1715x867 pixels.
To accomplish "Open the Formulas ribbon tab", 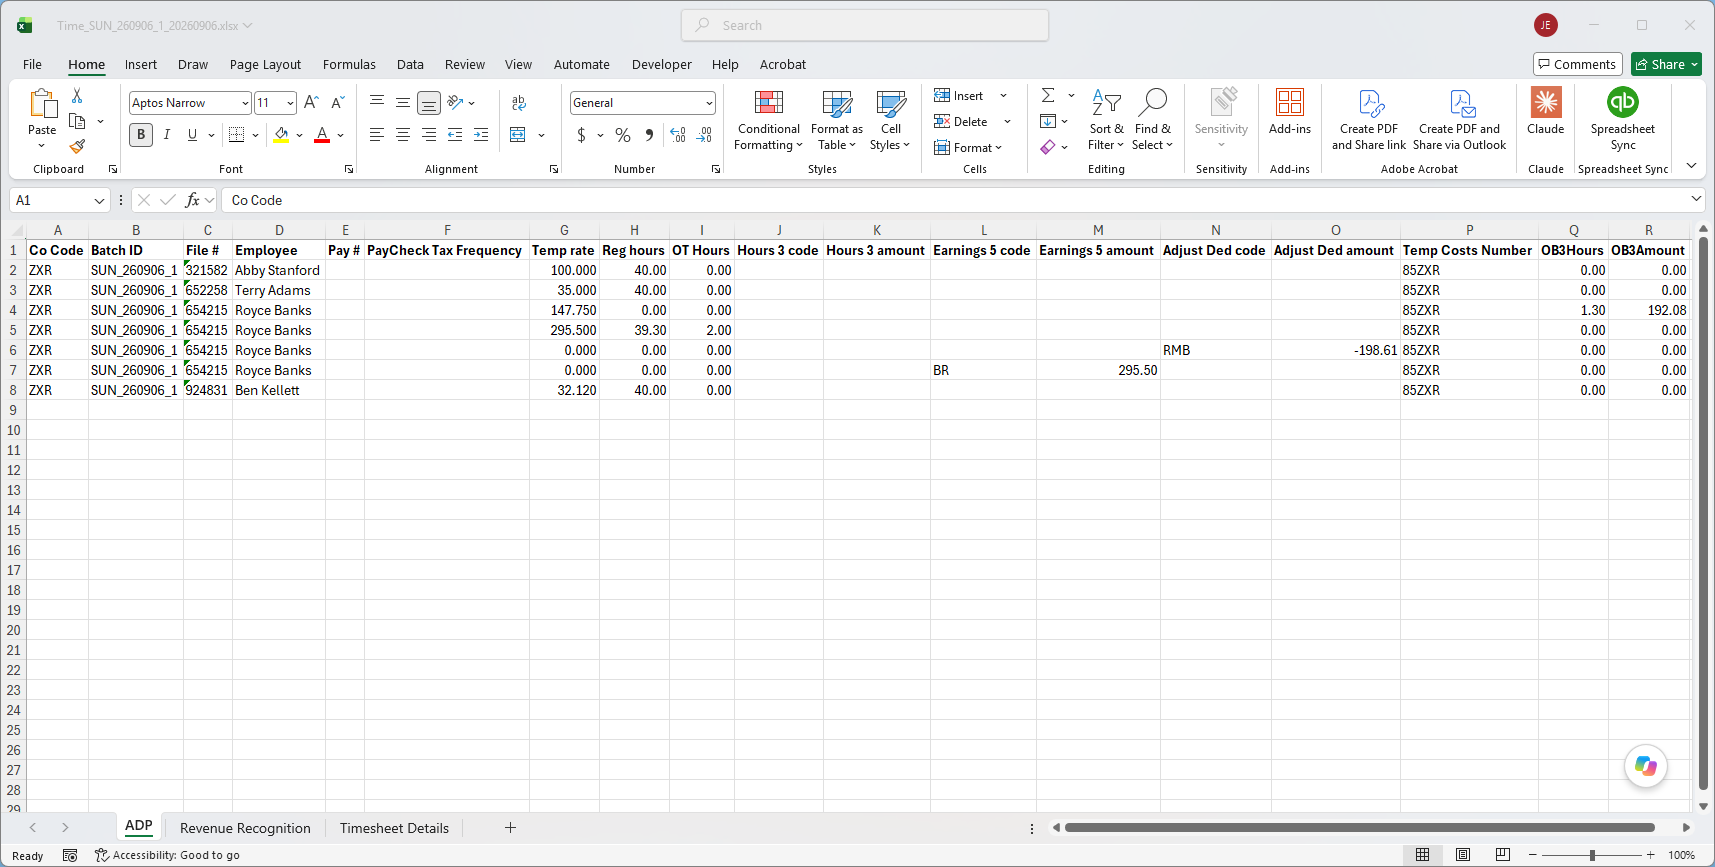I will pyautogui.click(x=349, y=64).
